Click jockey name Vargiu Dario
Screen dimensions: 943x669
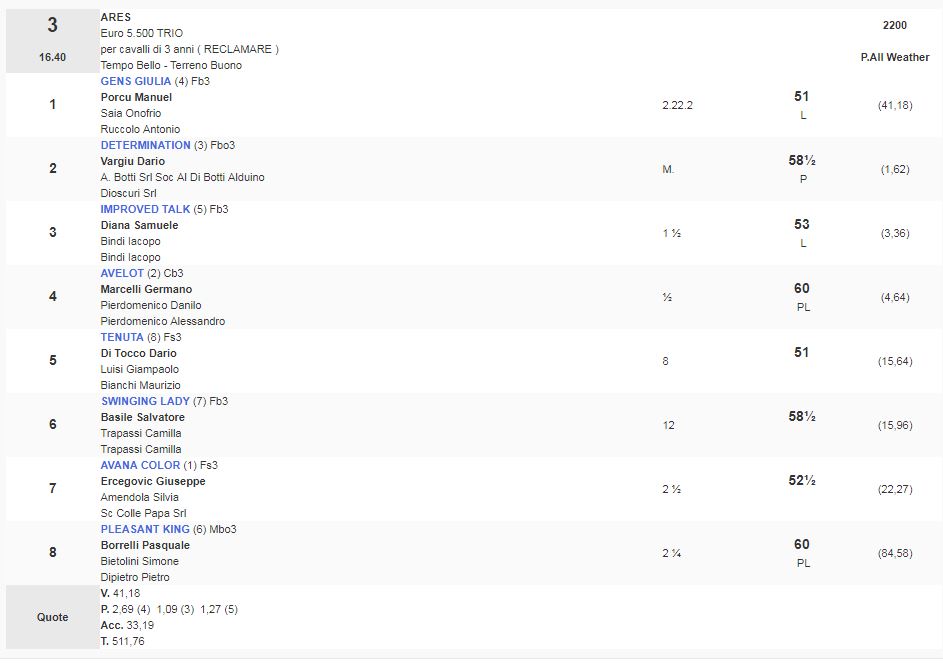click(x=133, y=161)
